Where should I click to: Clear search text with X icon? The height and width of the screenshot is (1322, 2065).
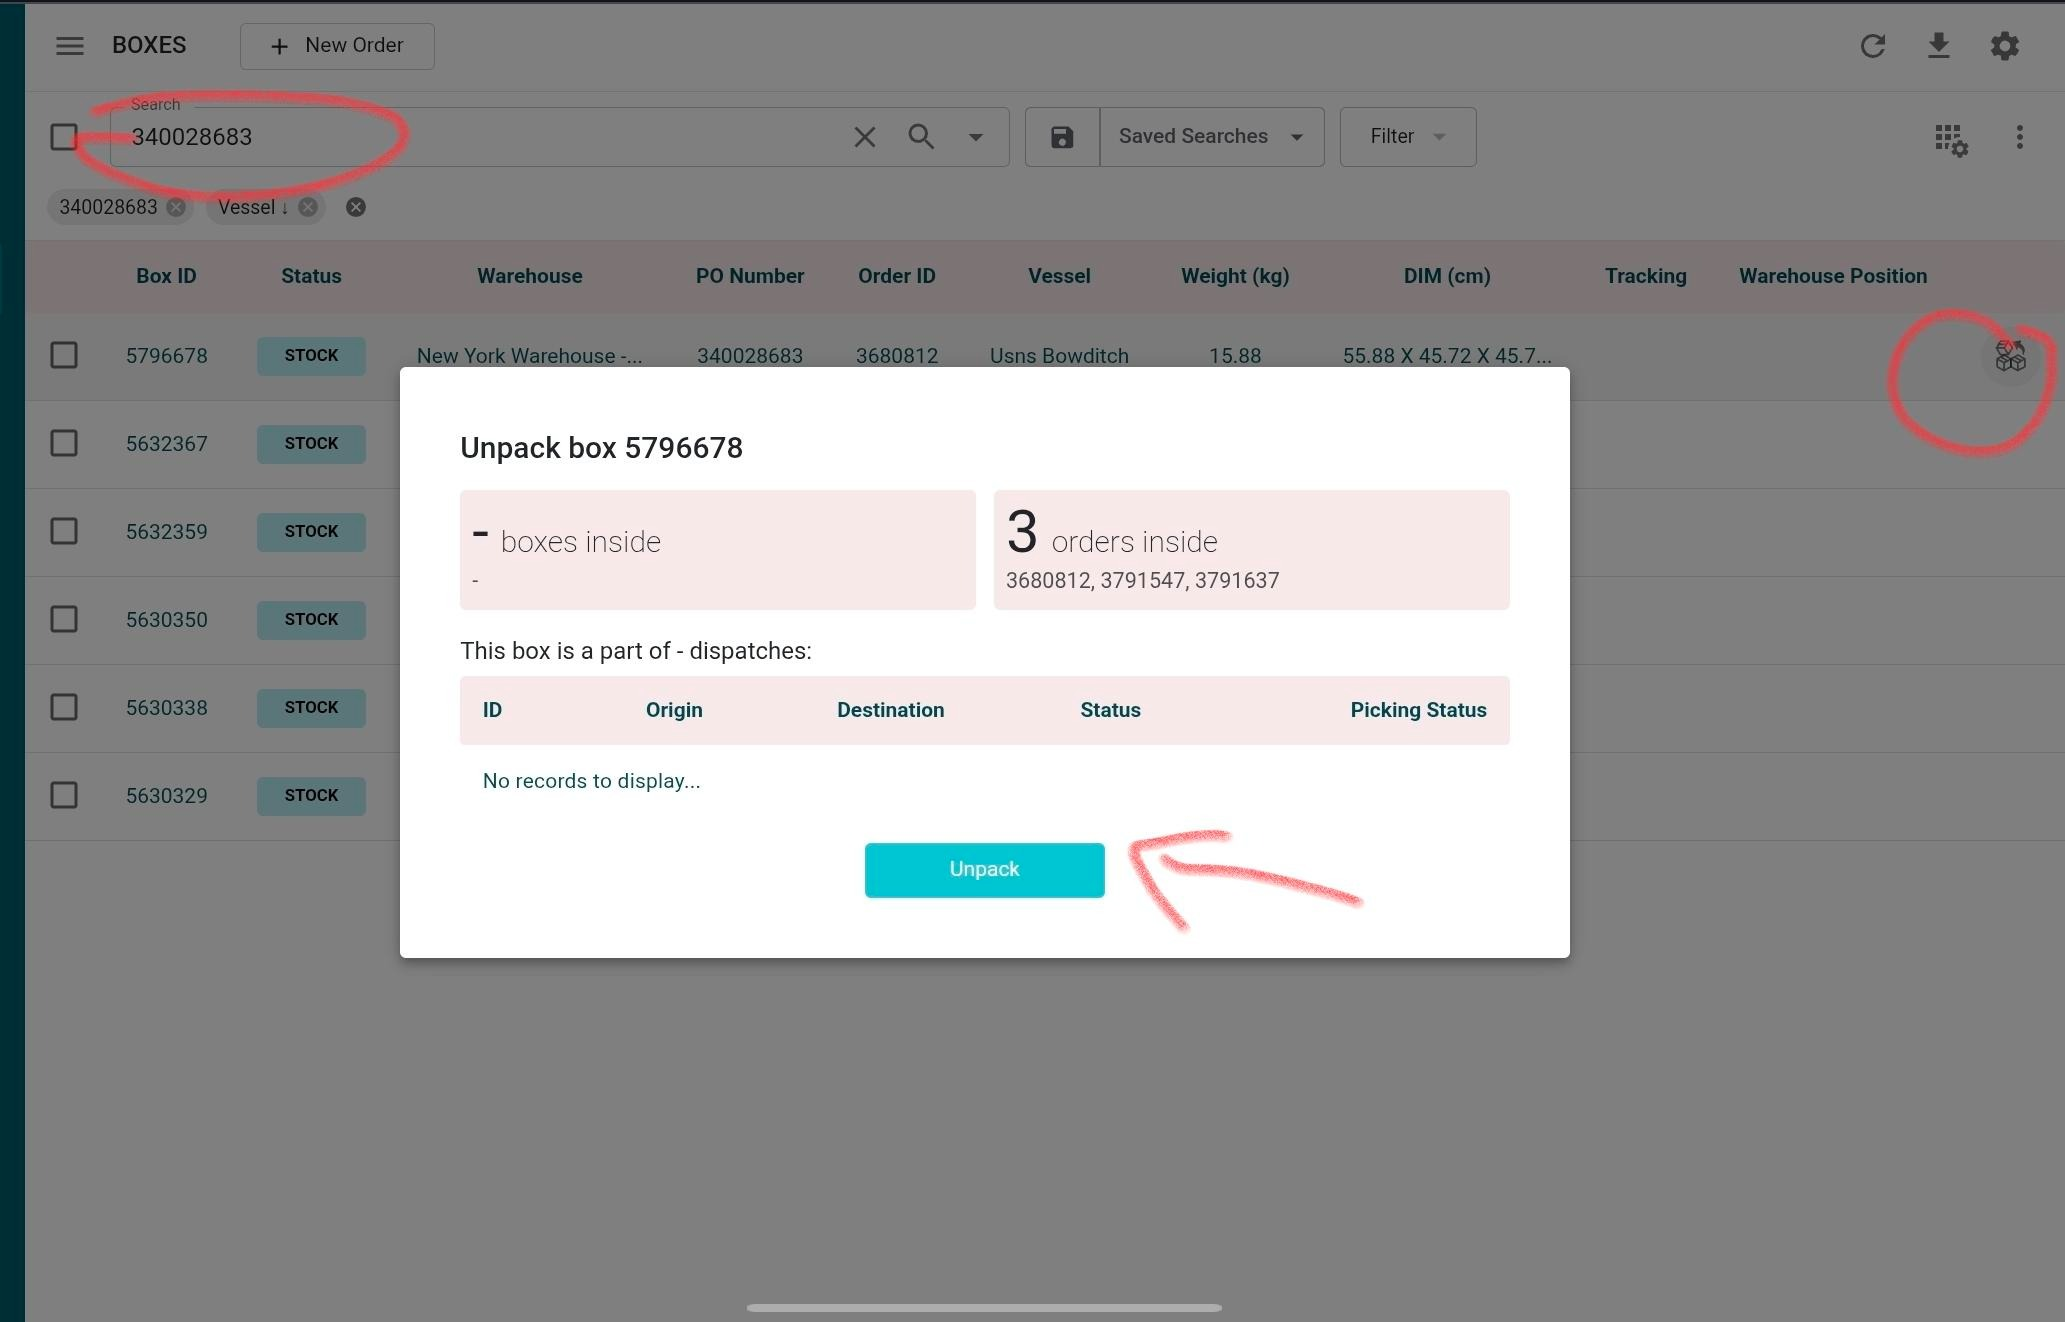[x=864, y=137]
